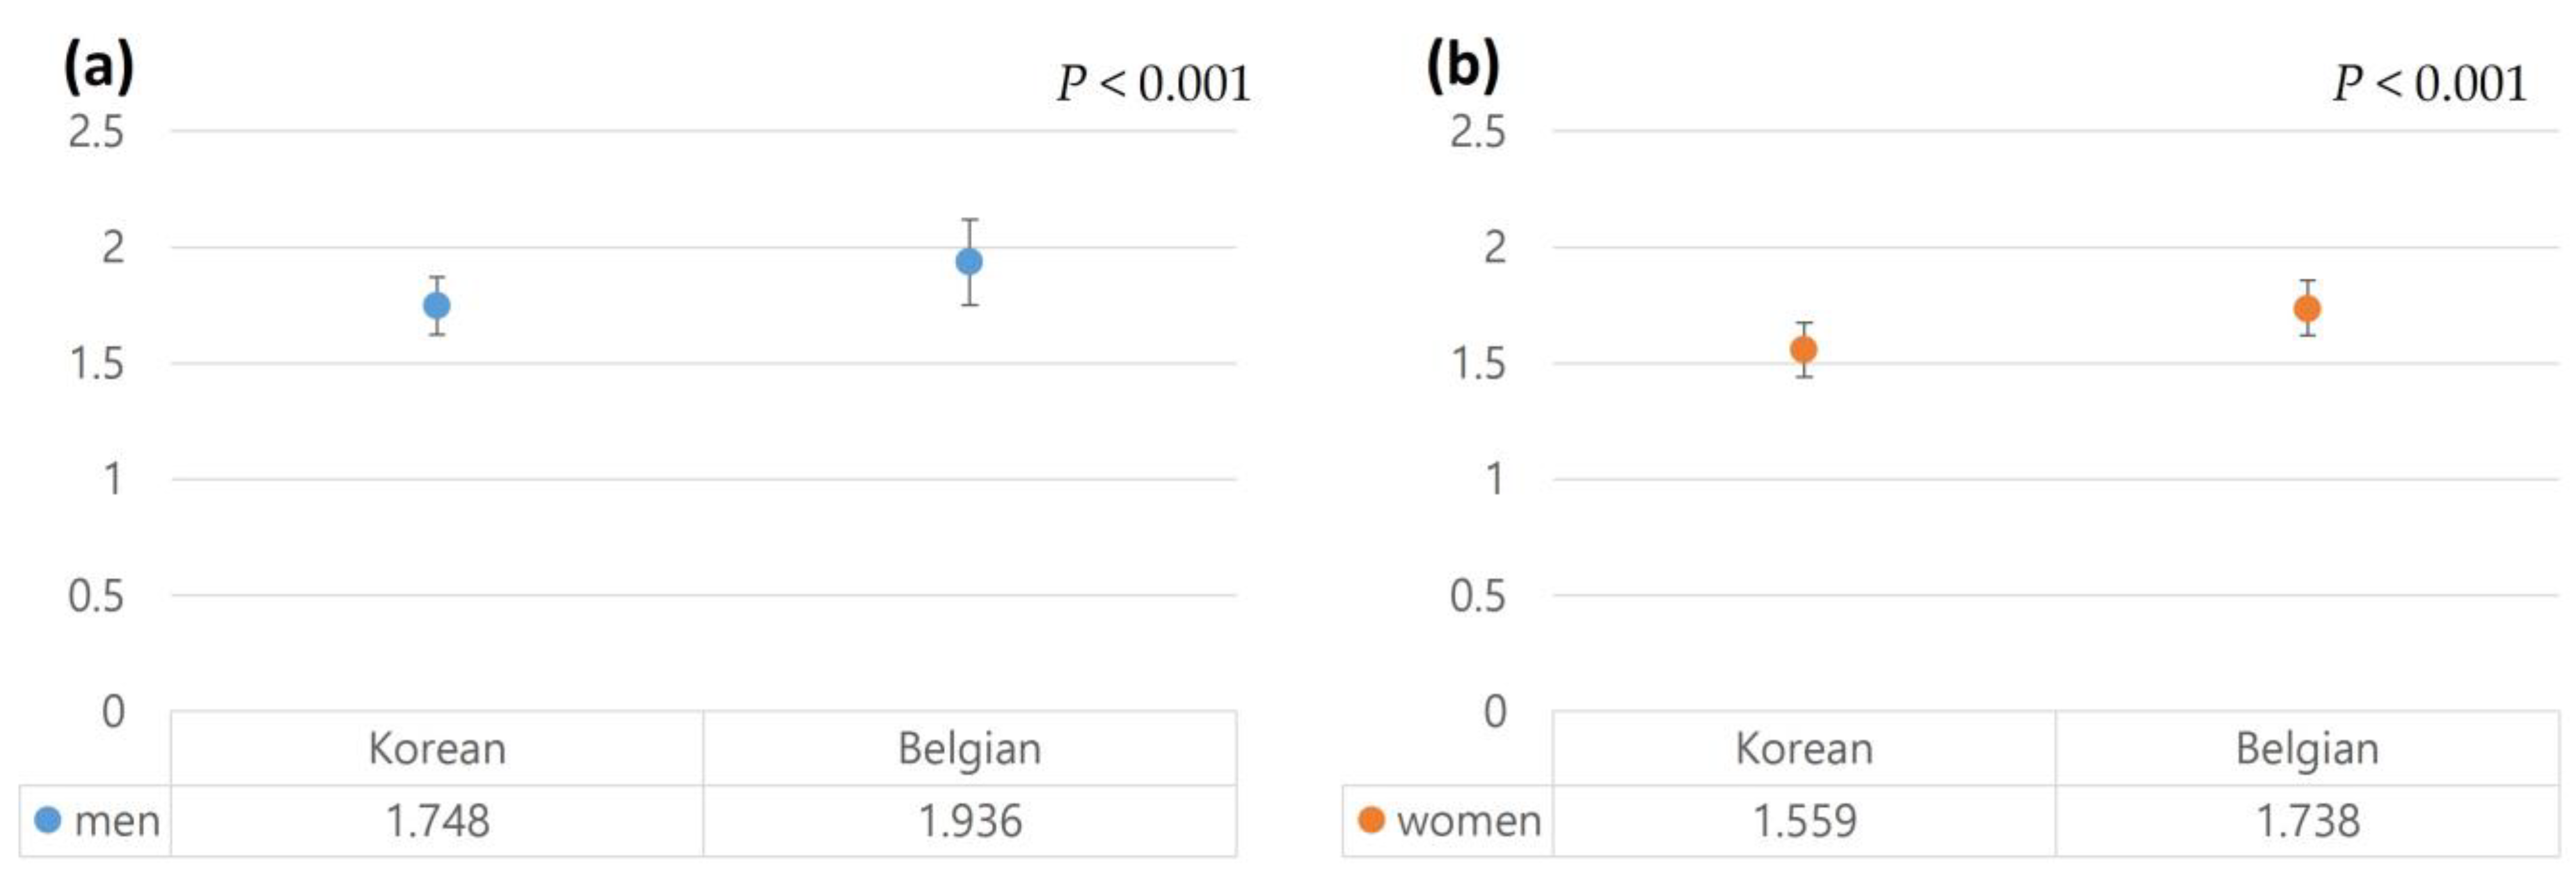Click the 1.559 table cell
Screen dimensions: 2576x878
1804,821
